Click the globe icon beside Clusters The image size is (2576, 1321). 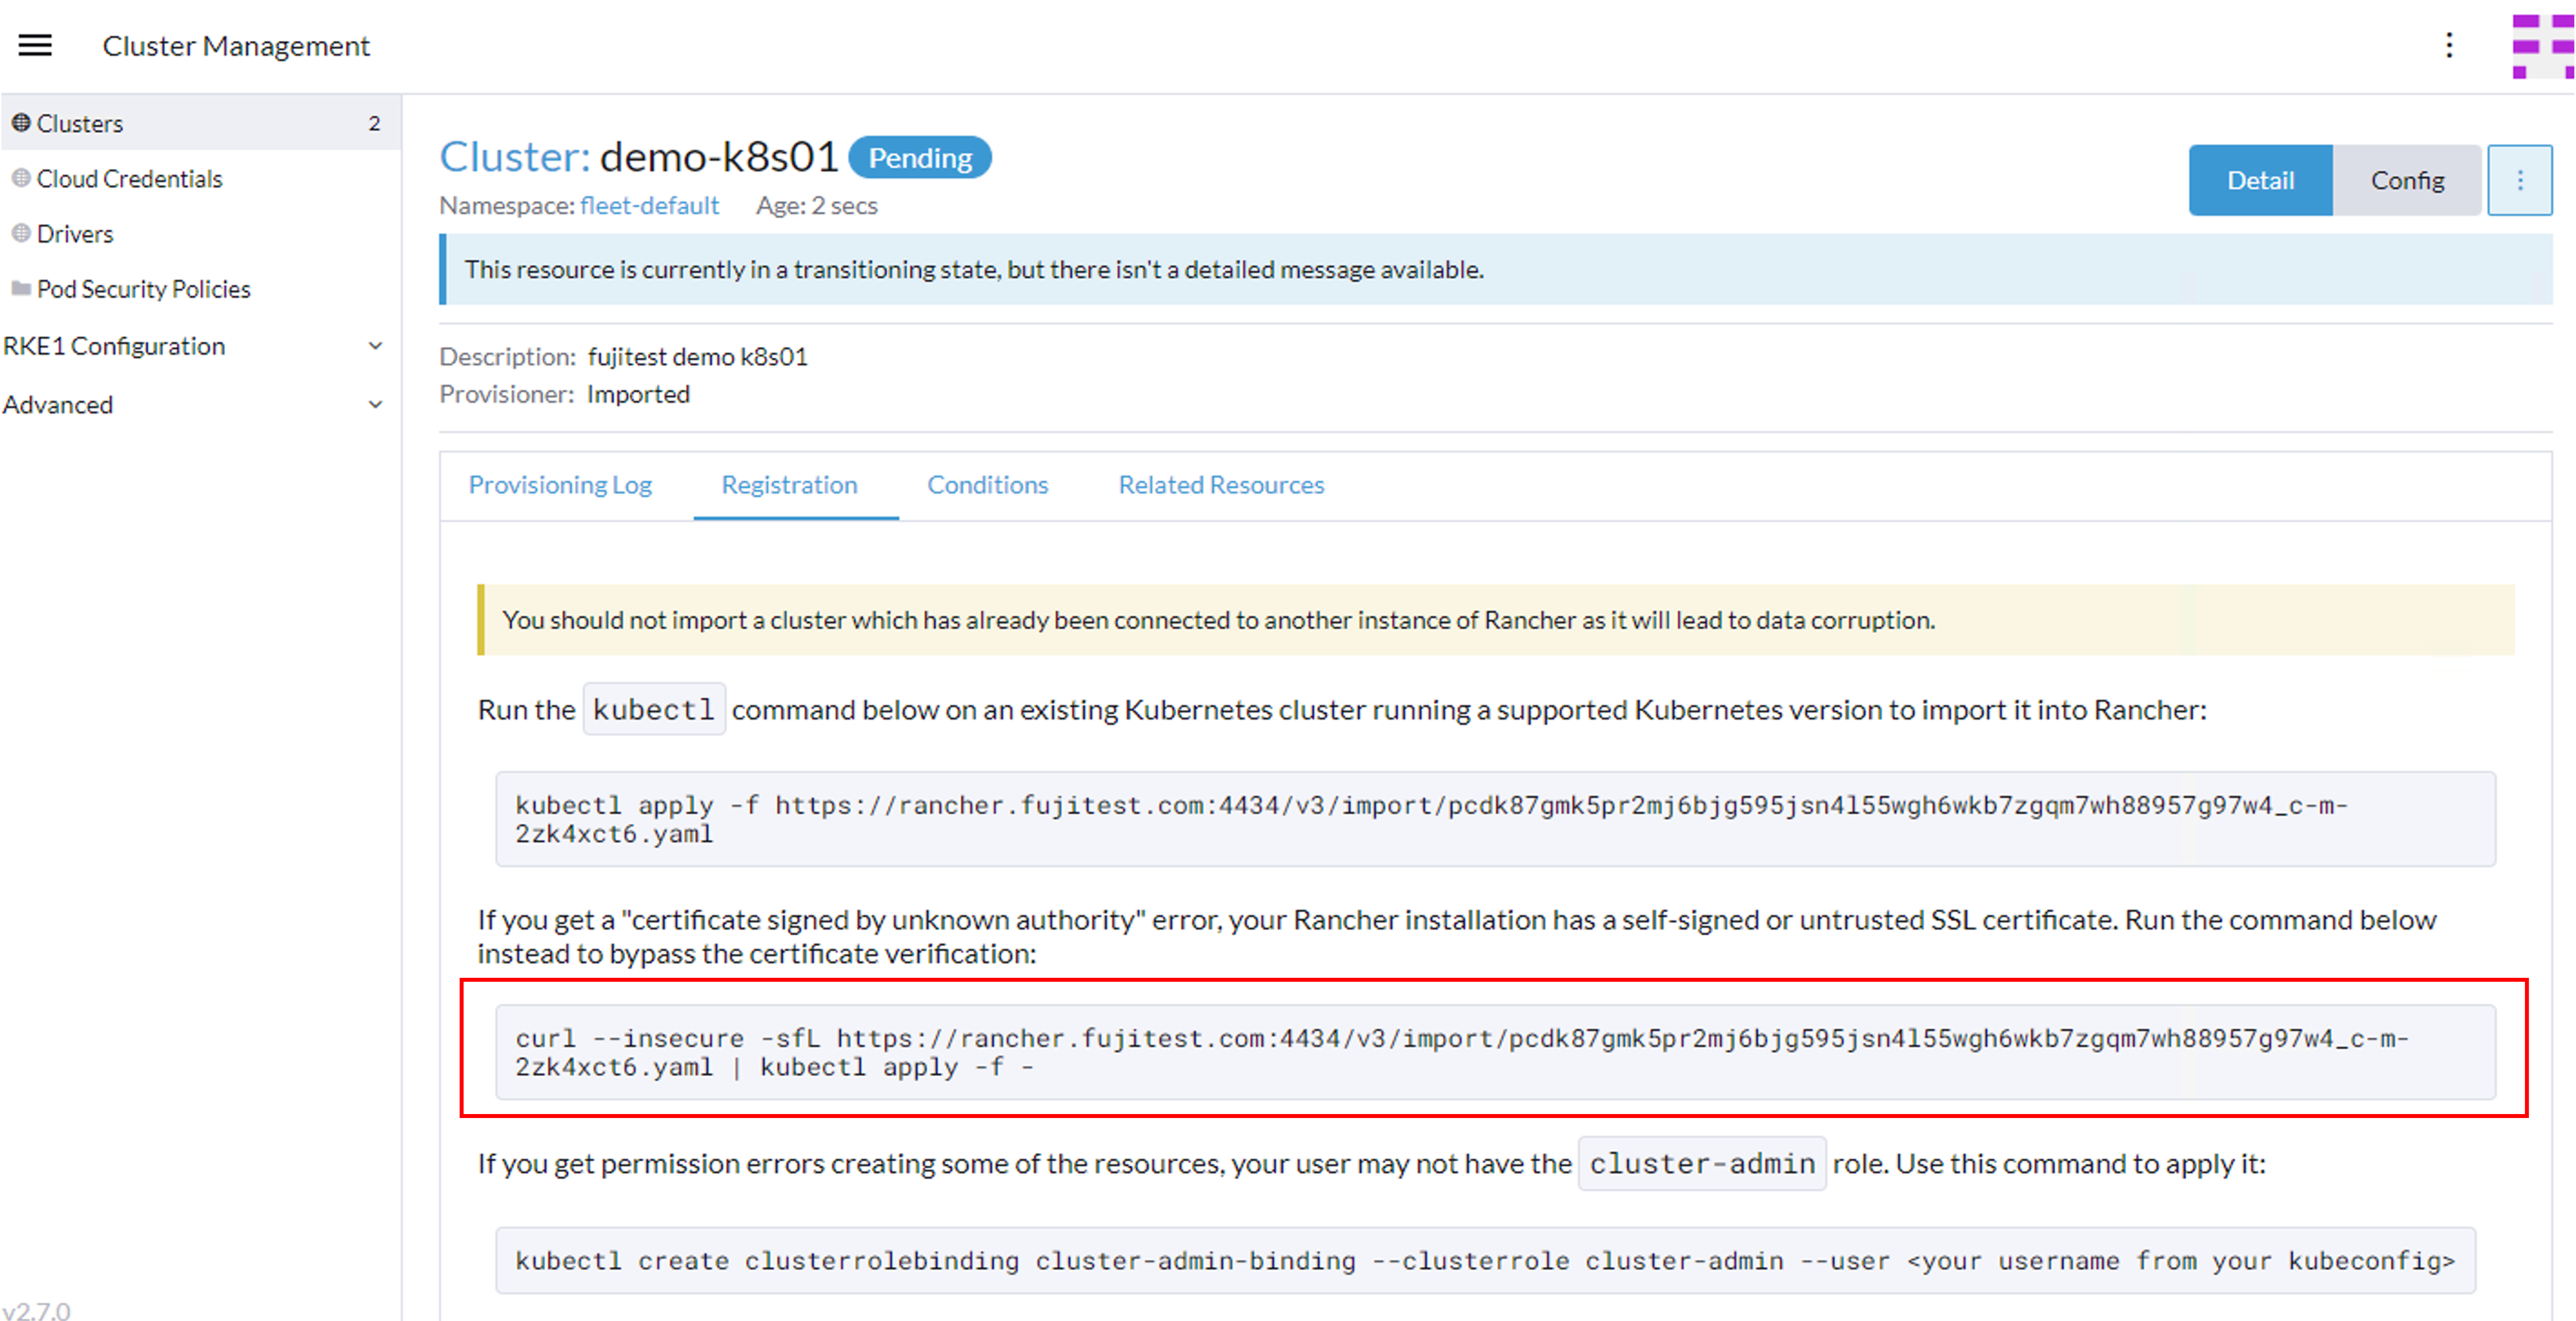[x=20, y=123]
